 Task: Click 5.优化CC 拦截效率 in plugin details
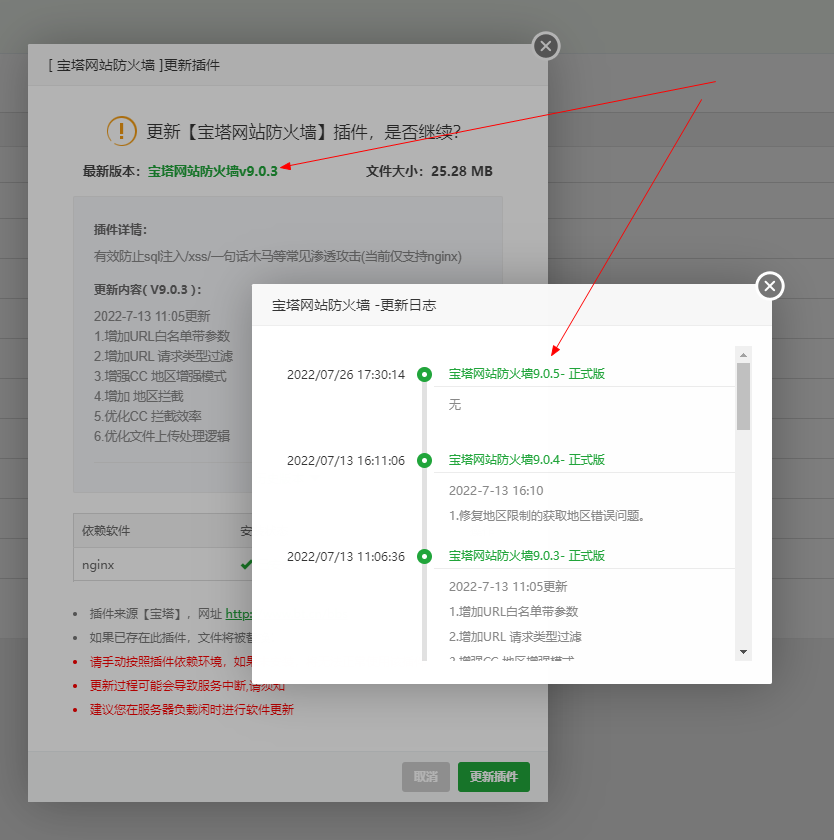(x=148, y=416)
